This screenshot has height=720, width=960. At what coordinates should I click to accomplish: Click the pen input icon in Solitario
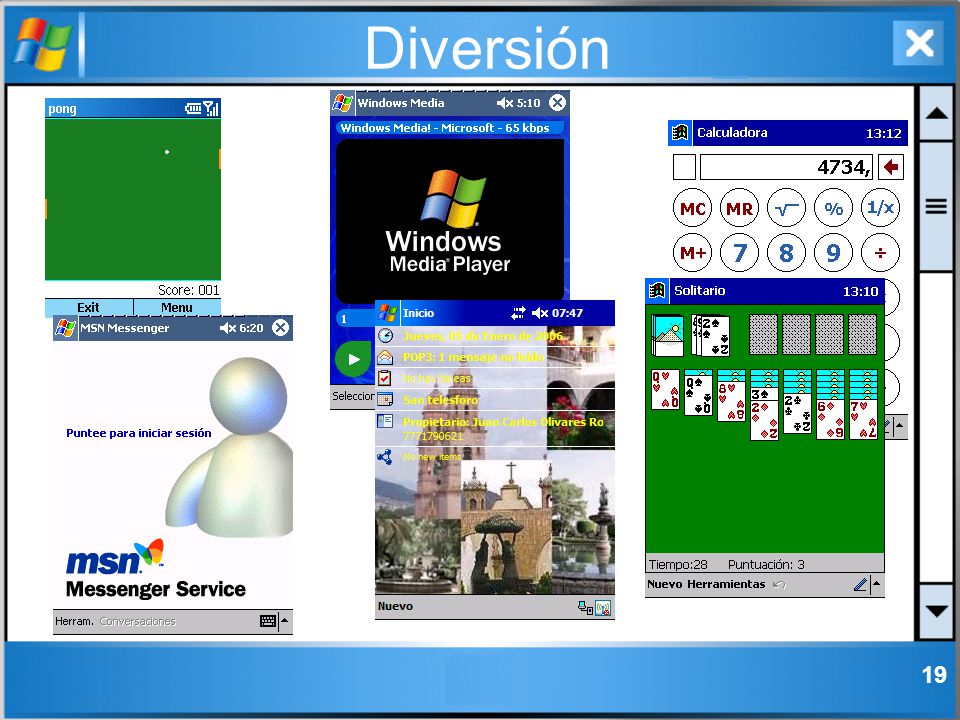click(x=860, y=584)
